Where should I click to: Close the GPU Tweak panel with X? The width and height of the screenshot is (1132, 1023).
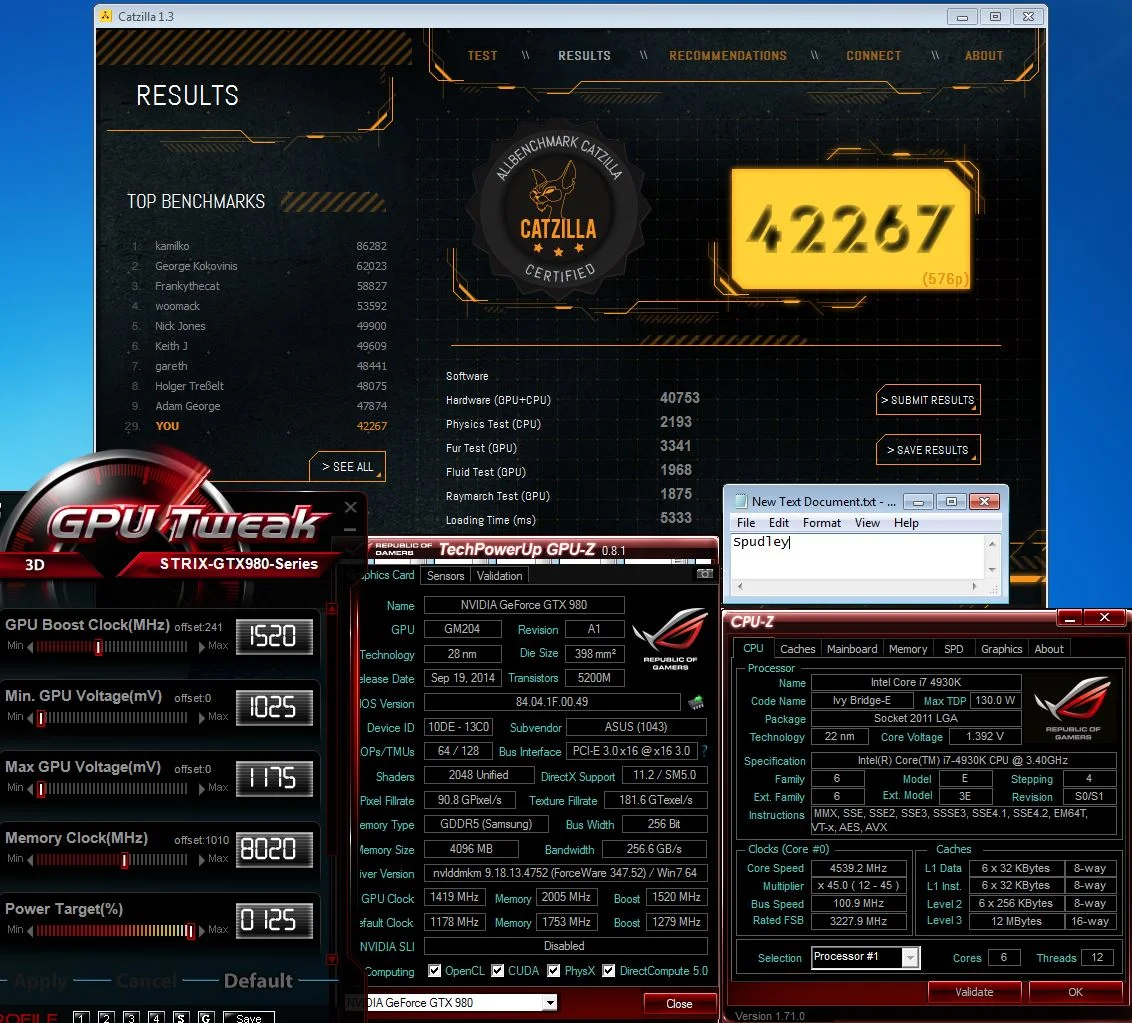tap(351, 507)
